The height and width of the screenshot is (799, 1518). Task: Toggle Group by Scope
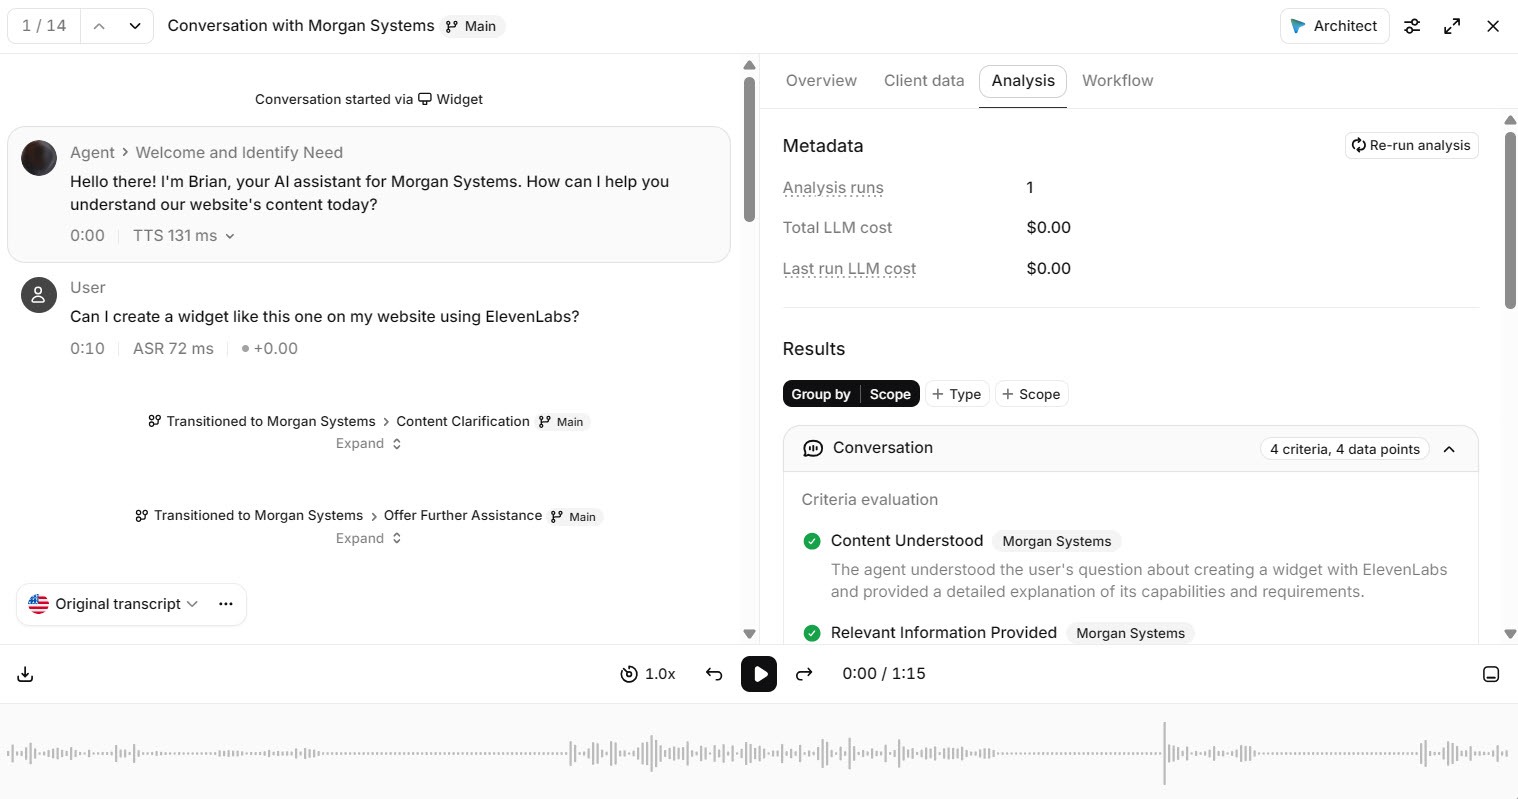pos(851,394)
